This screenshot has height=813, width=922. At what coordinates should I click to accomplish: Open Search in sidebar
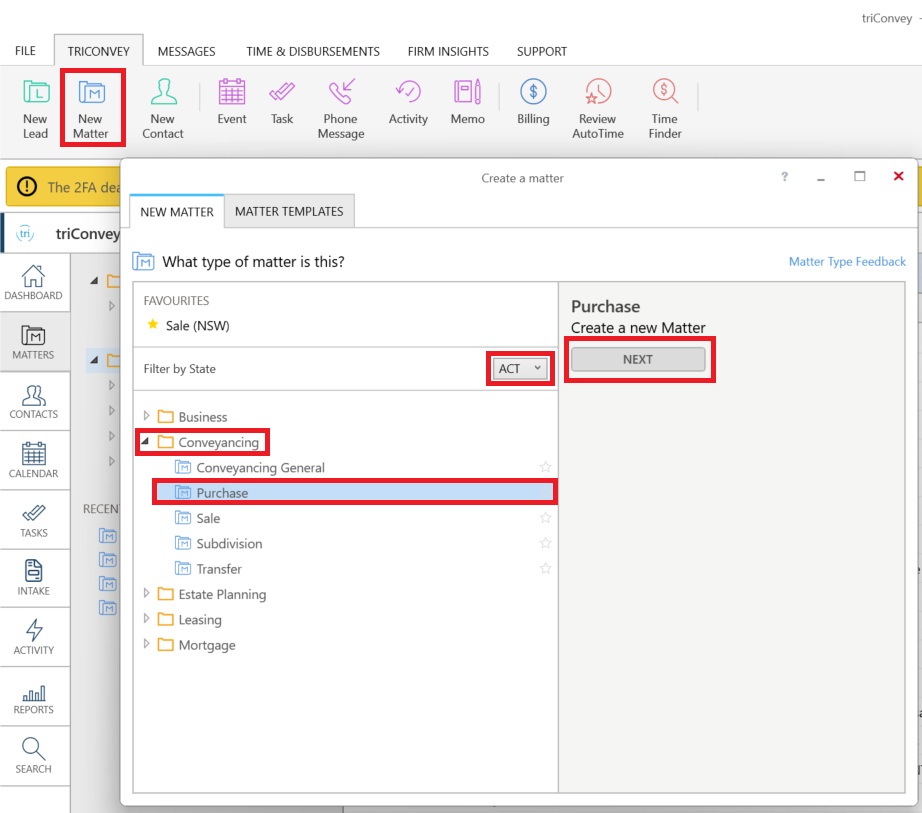(x=34, y=756)
